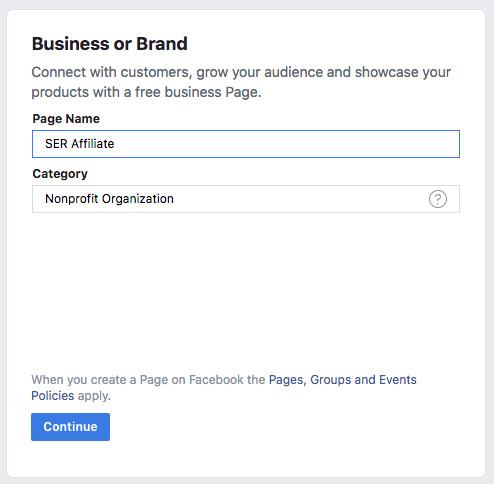Click the word 'Events' in the policies link

coord(398,380)
